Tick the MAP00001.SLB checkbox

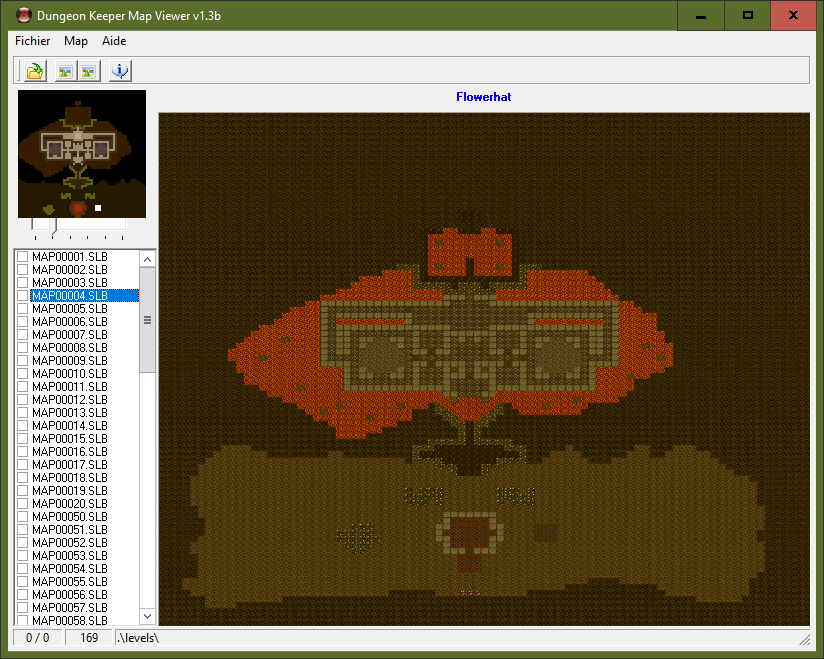[x=23, y=256]
